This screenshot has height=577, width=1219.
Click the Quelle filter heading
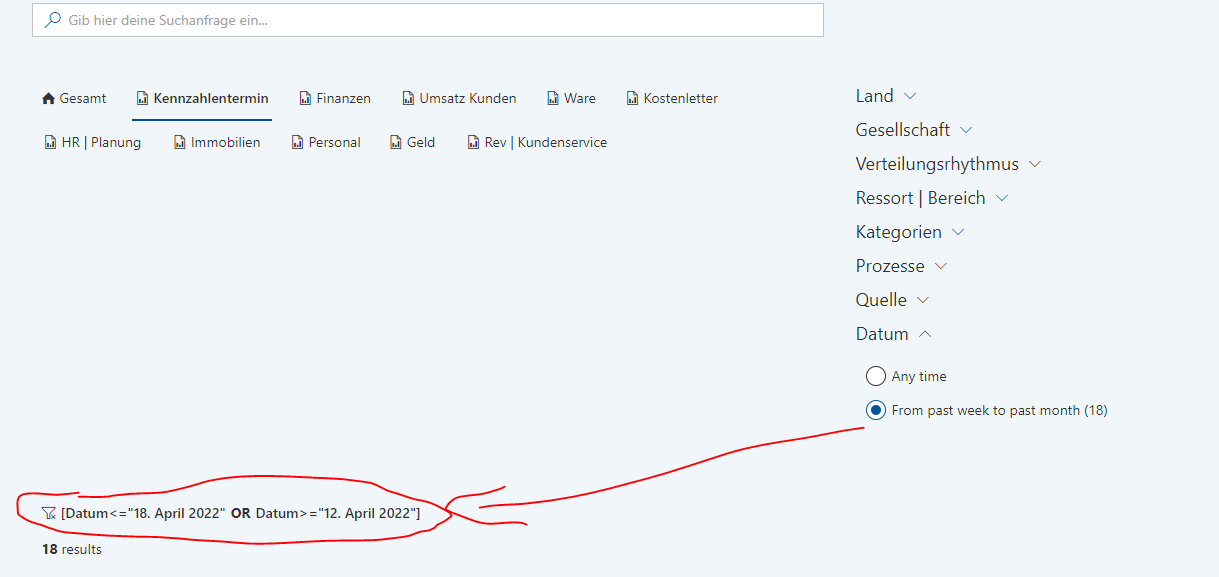(x=881, y=300)
